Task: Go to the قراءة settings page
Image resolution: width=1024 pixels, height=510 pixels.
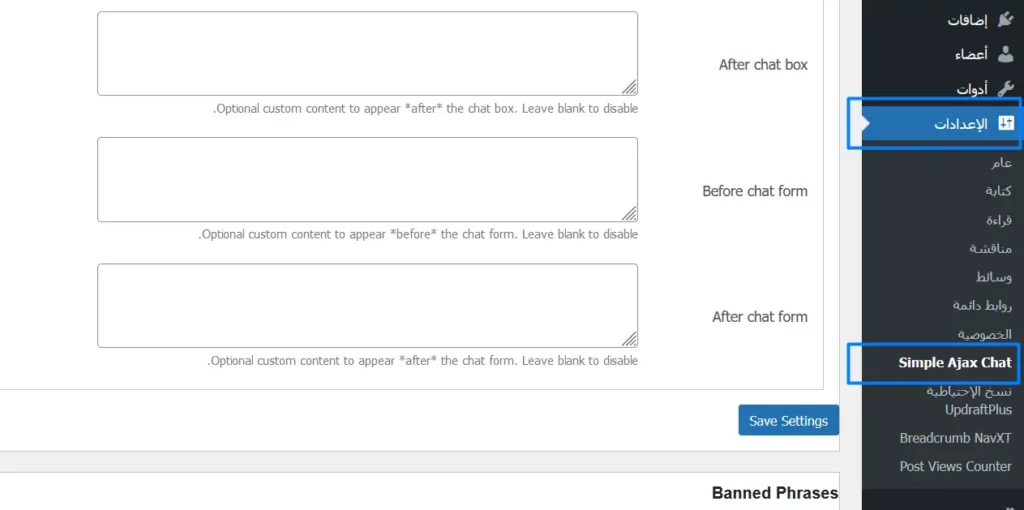Action: pyautogui.click(x=999, y=219)
